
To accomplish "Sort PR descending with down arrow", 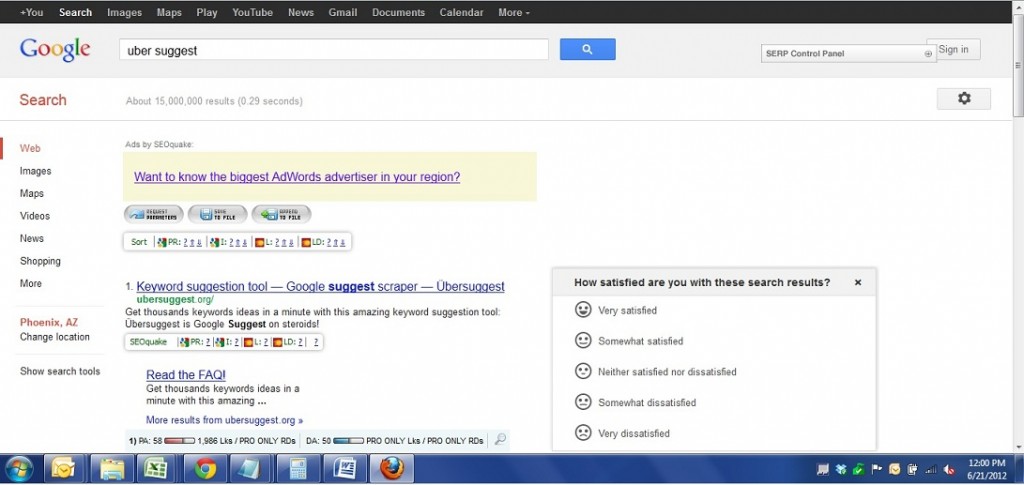I will (x=199, y=242).
